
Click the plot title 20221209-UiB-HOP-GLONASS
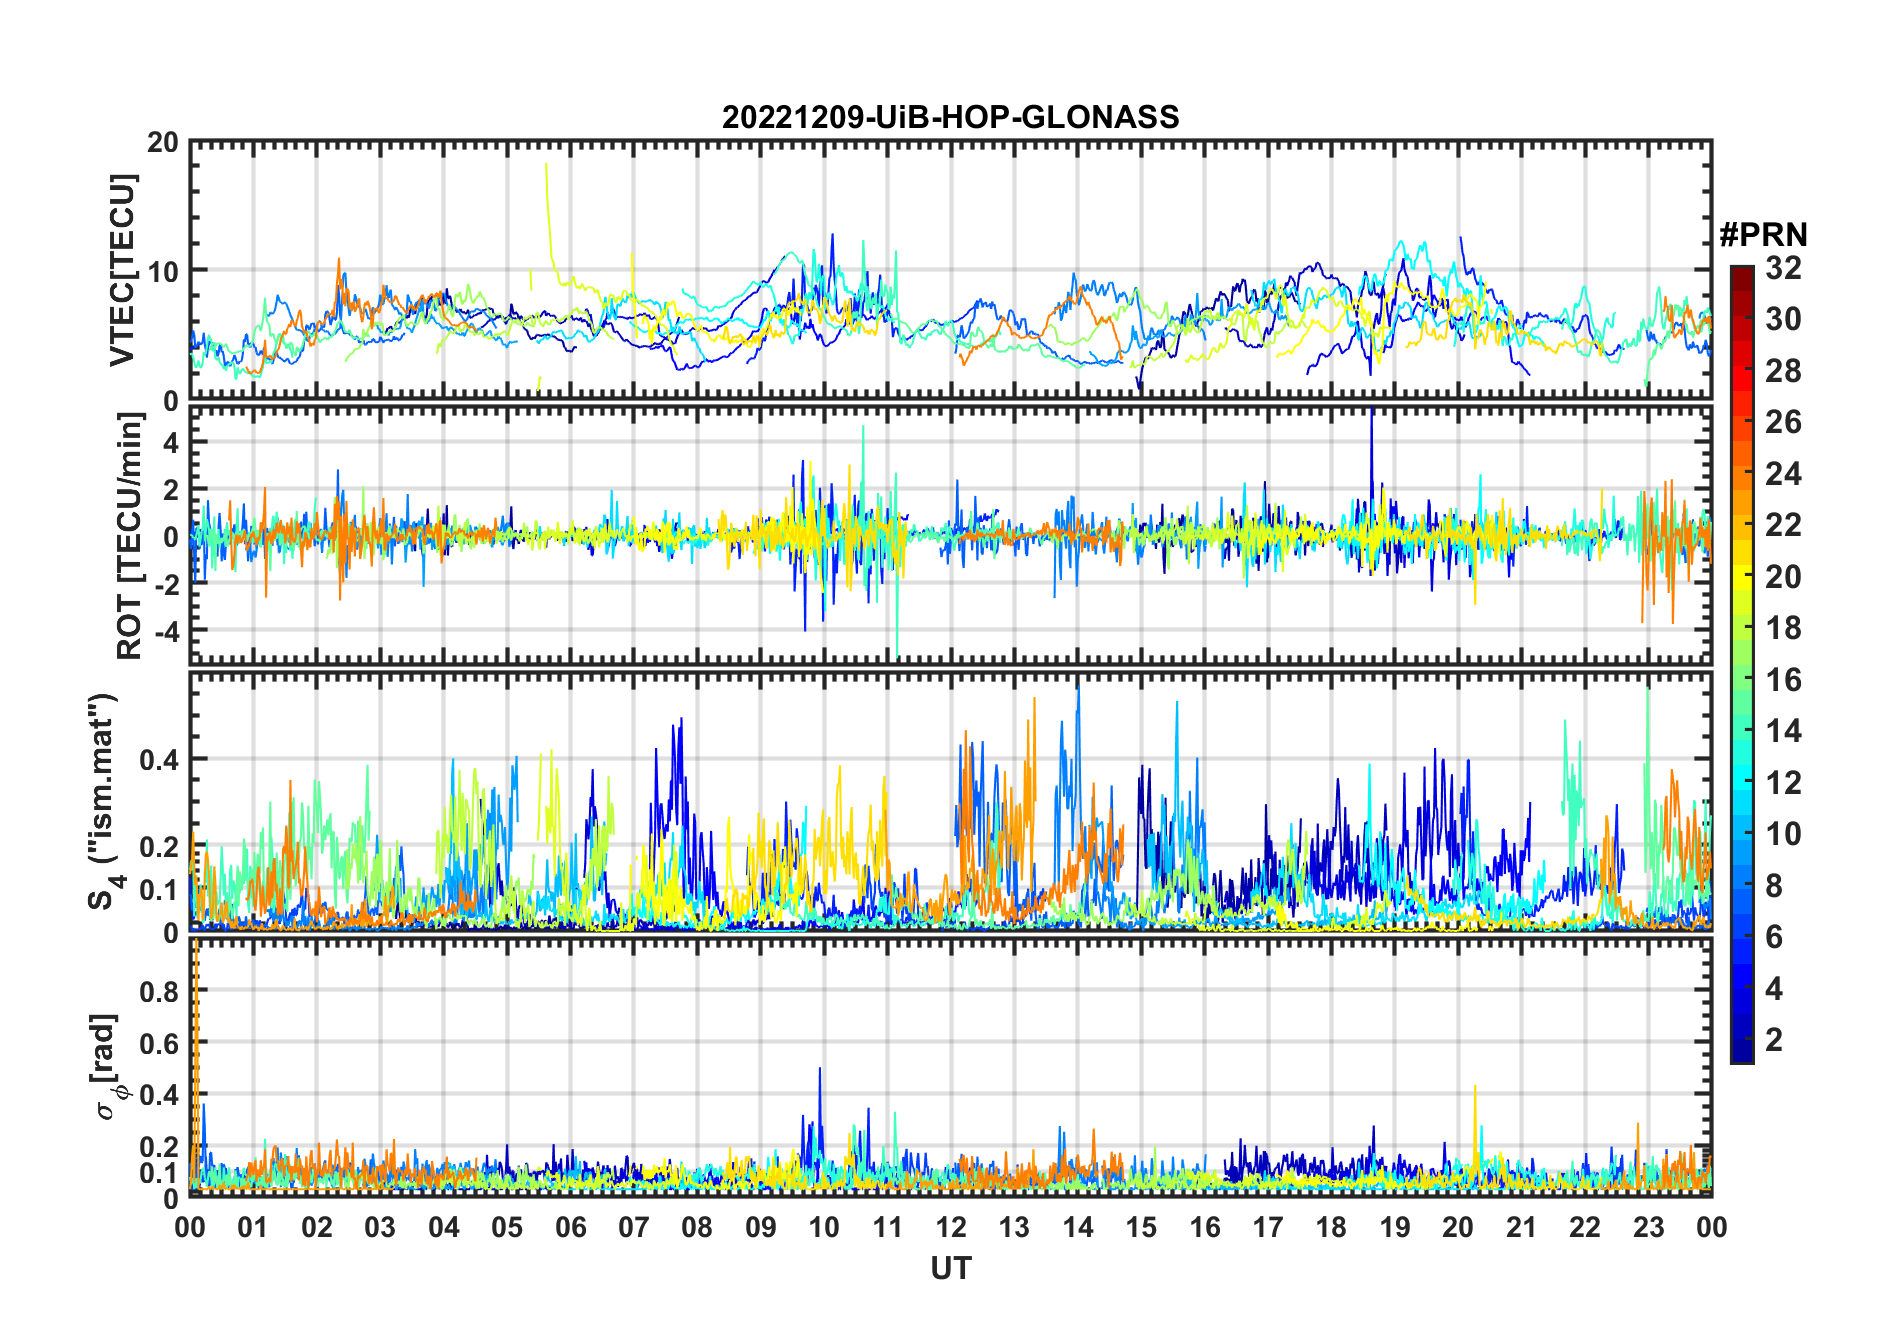coord(950,117)
